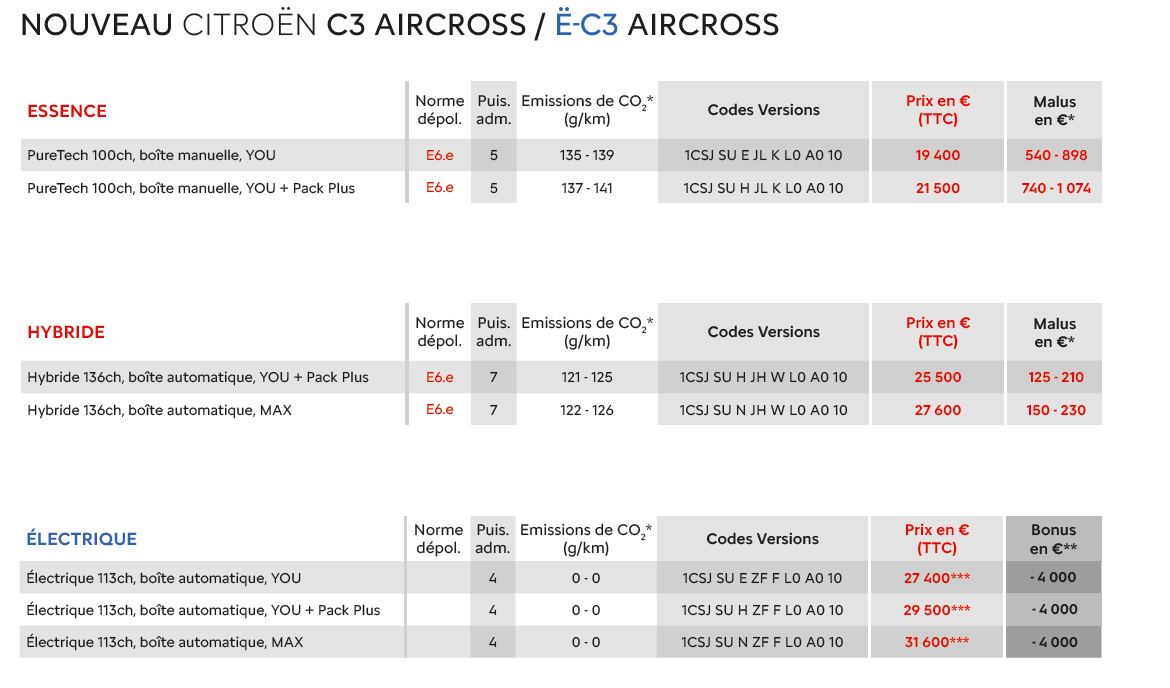Select version code 1CSJ SU N JH W L0 A0 10
The image size is (1170, 688).
tap(763, 410)
